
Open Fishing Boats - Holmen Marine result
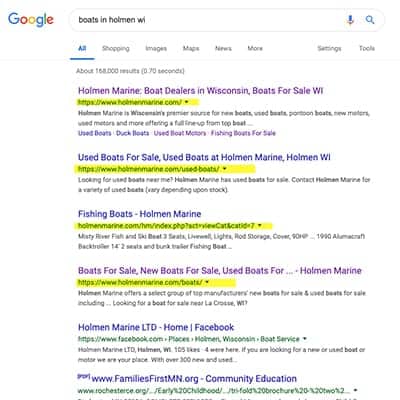[x=140, y=214]
